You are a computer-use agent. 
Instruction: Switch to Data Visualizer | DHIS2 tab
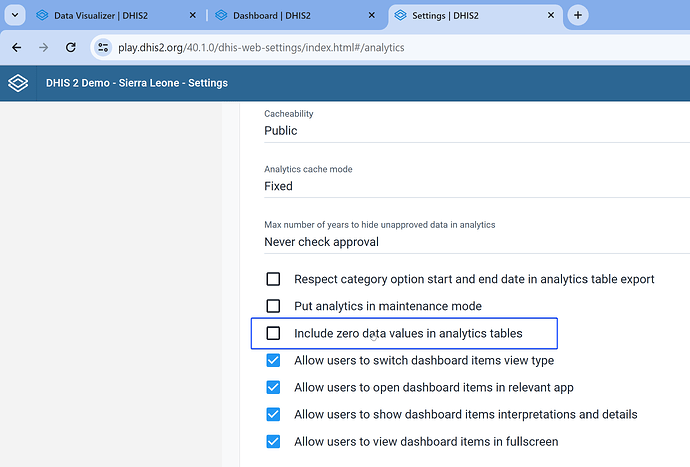point(116,15)
